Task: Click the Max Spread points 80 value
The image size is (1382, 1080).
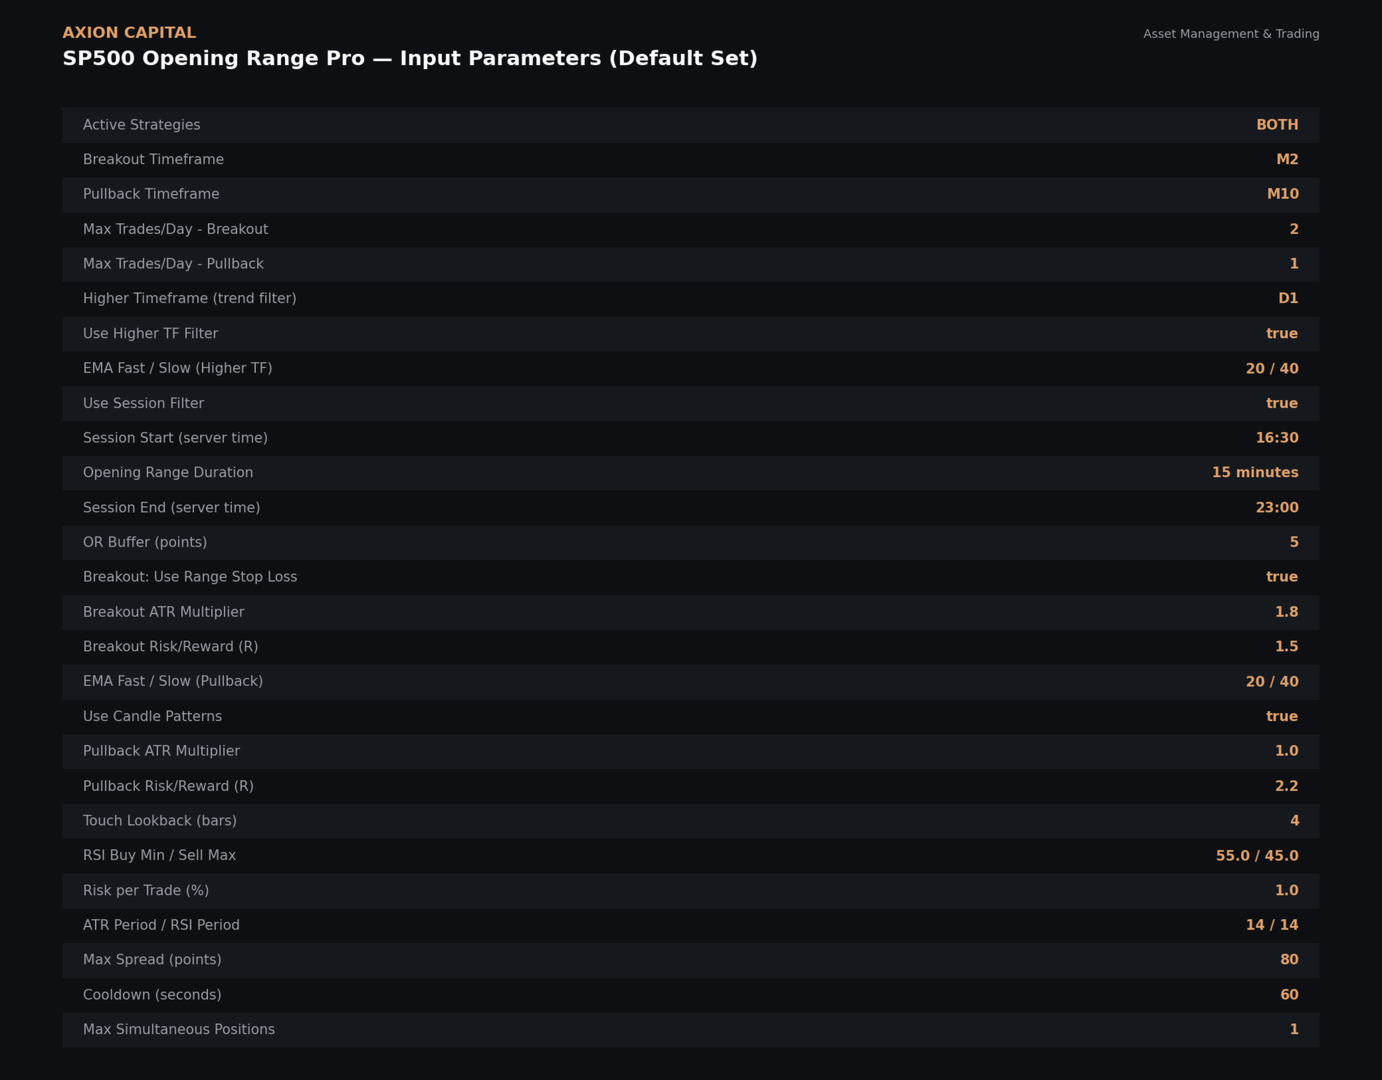Action: click(1289, 960)
